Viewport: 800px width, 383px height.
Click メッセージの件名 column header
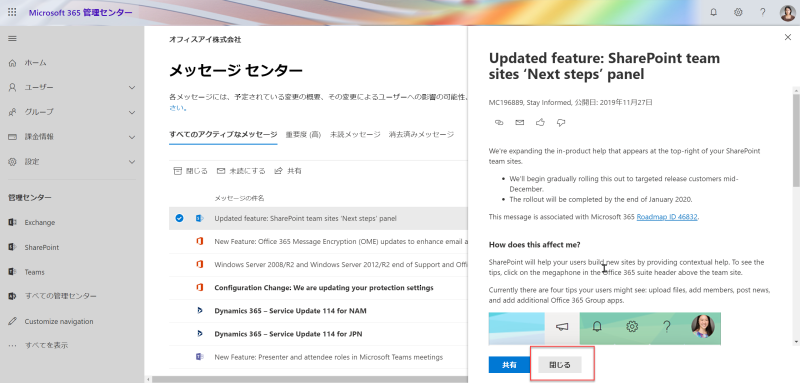point(239,198)
